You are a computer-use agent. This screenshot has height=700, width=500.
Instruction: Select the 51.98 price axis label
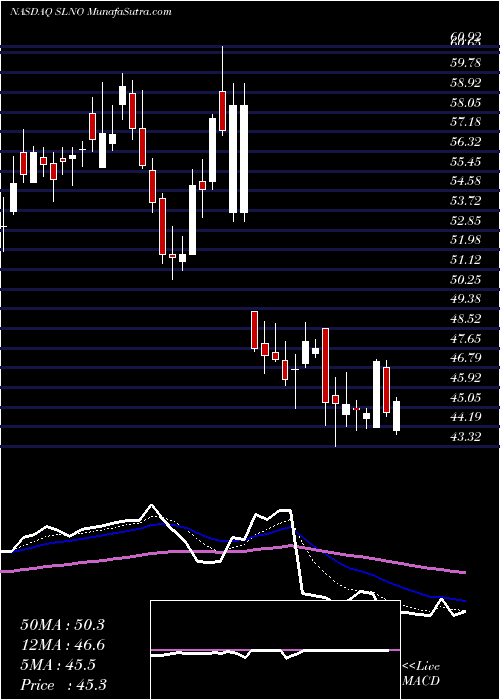[466, 240]
